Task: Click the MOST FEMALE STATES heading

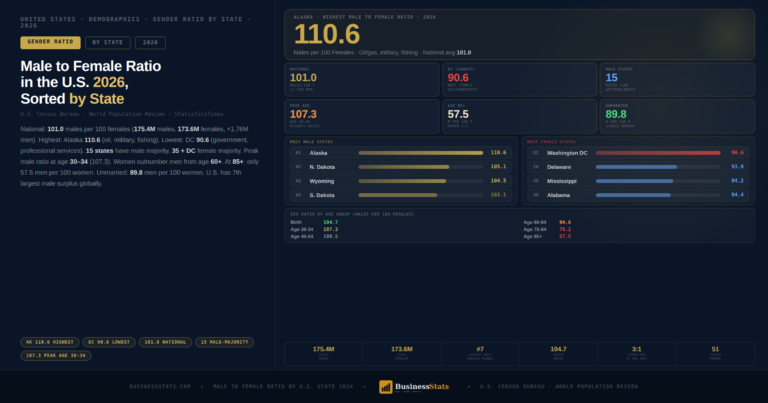Action: click(552, 142)
